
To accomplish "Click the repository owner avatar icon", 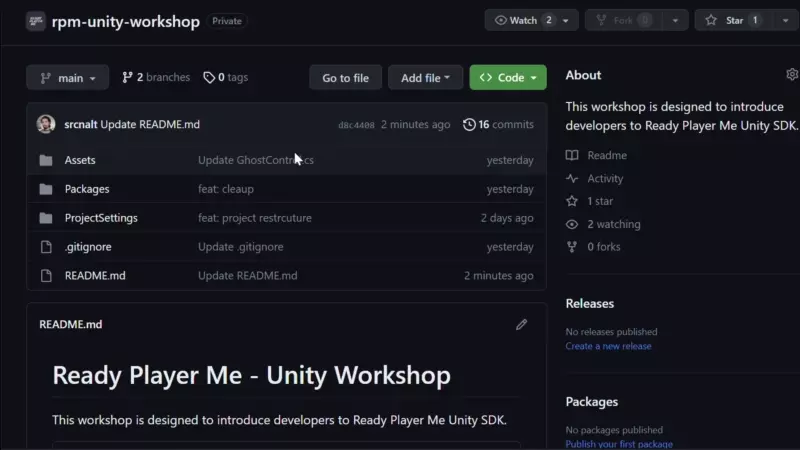I will click(x=36, y=21).
